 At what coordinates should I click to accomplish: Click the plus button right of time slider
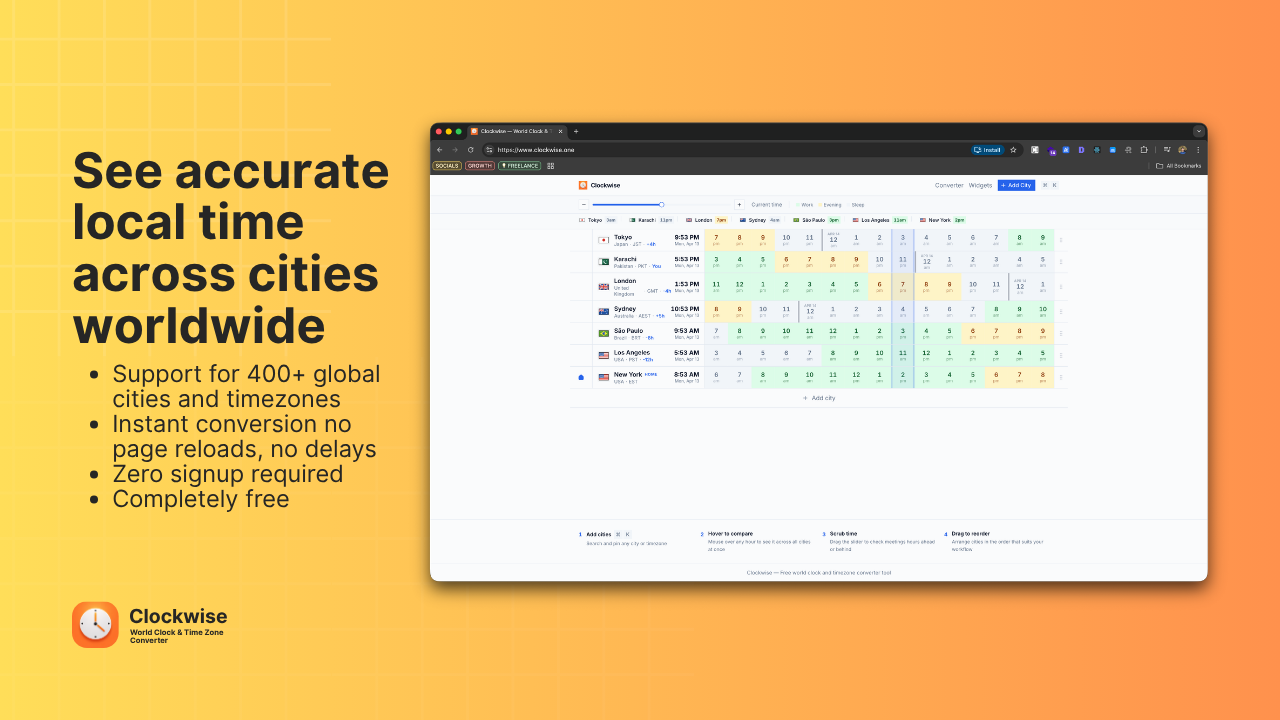739,204
